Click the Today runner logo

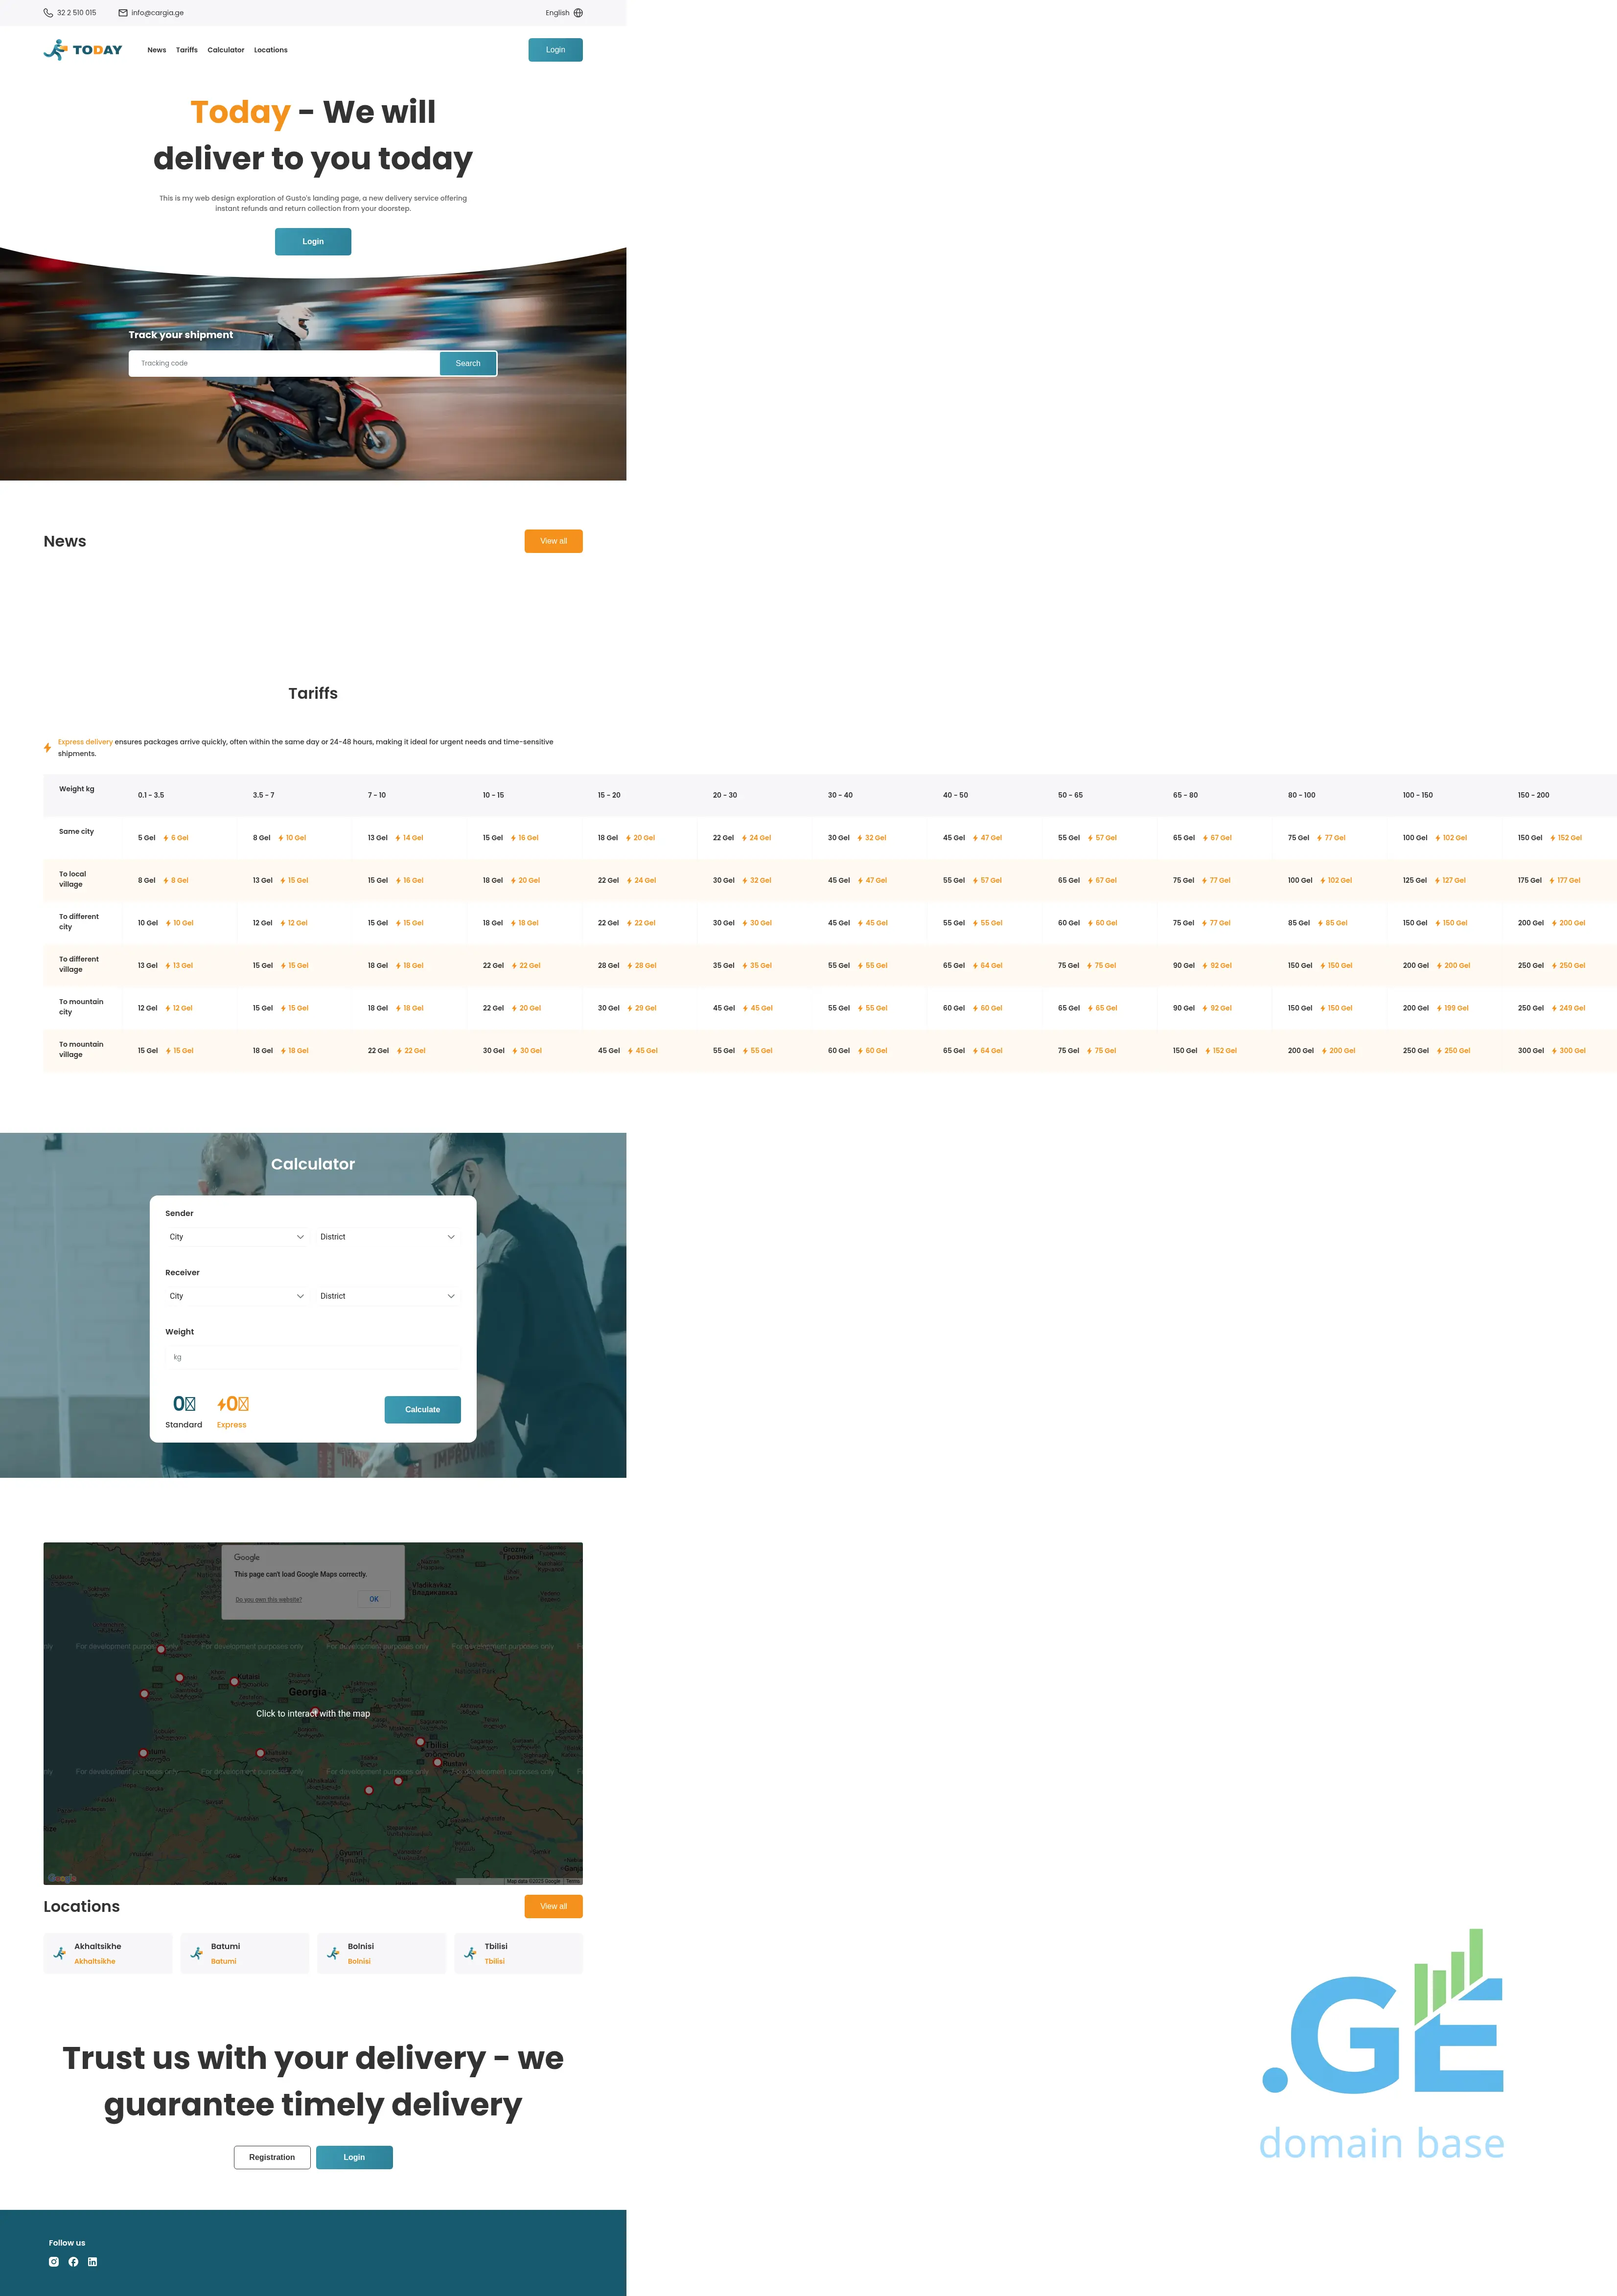pos(83,50)
